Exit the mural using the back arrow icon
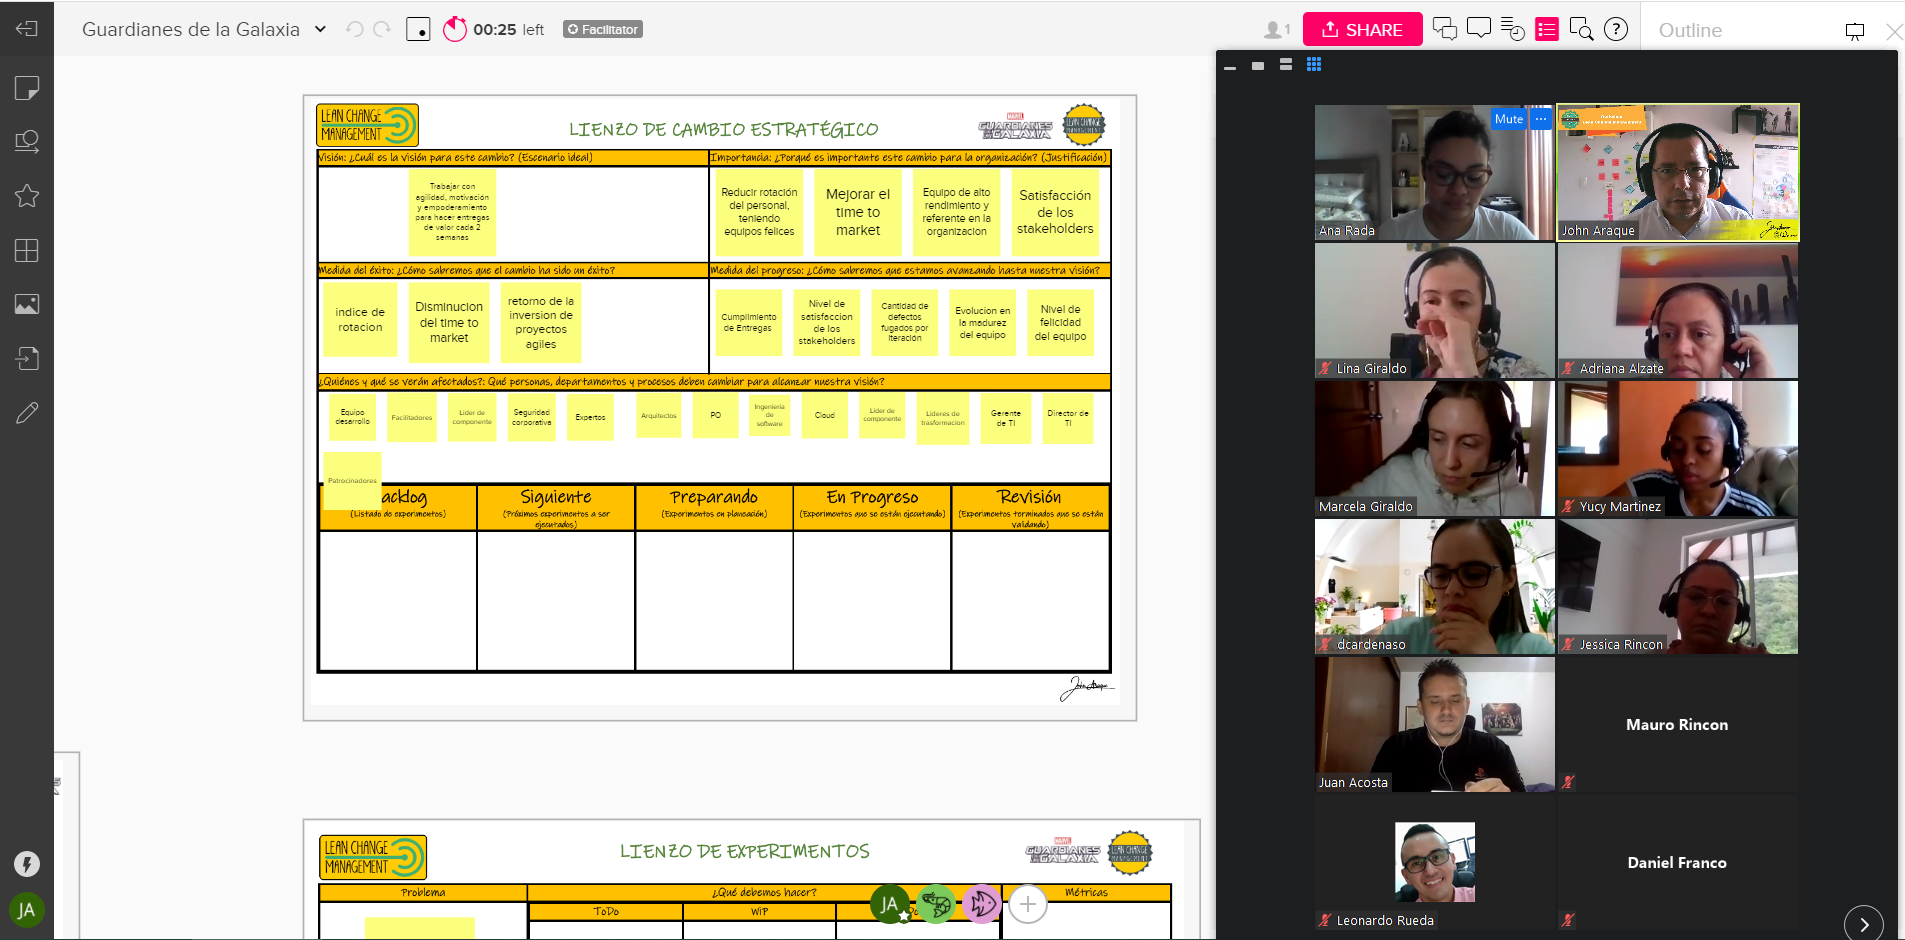 (27, 28)
